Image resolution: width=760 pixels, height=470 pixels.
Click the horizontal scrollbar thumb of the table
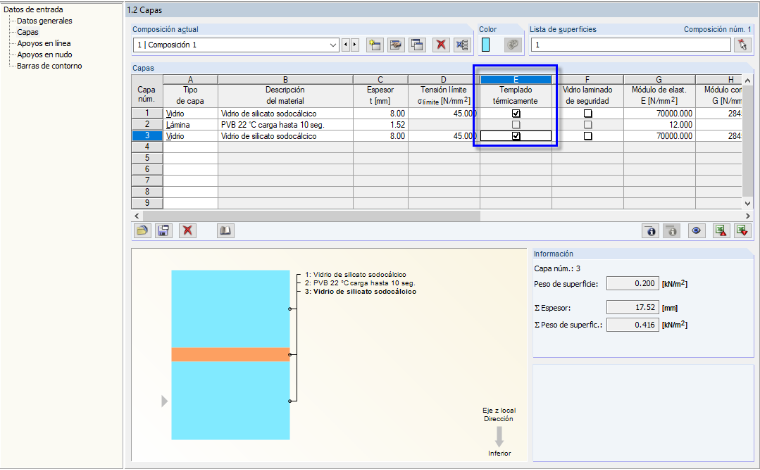coord(311,216)
